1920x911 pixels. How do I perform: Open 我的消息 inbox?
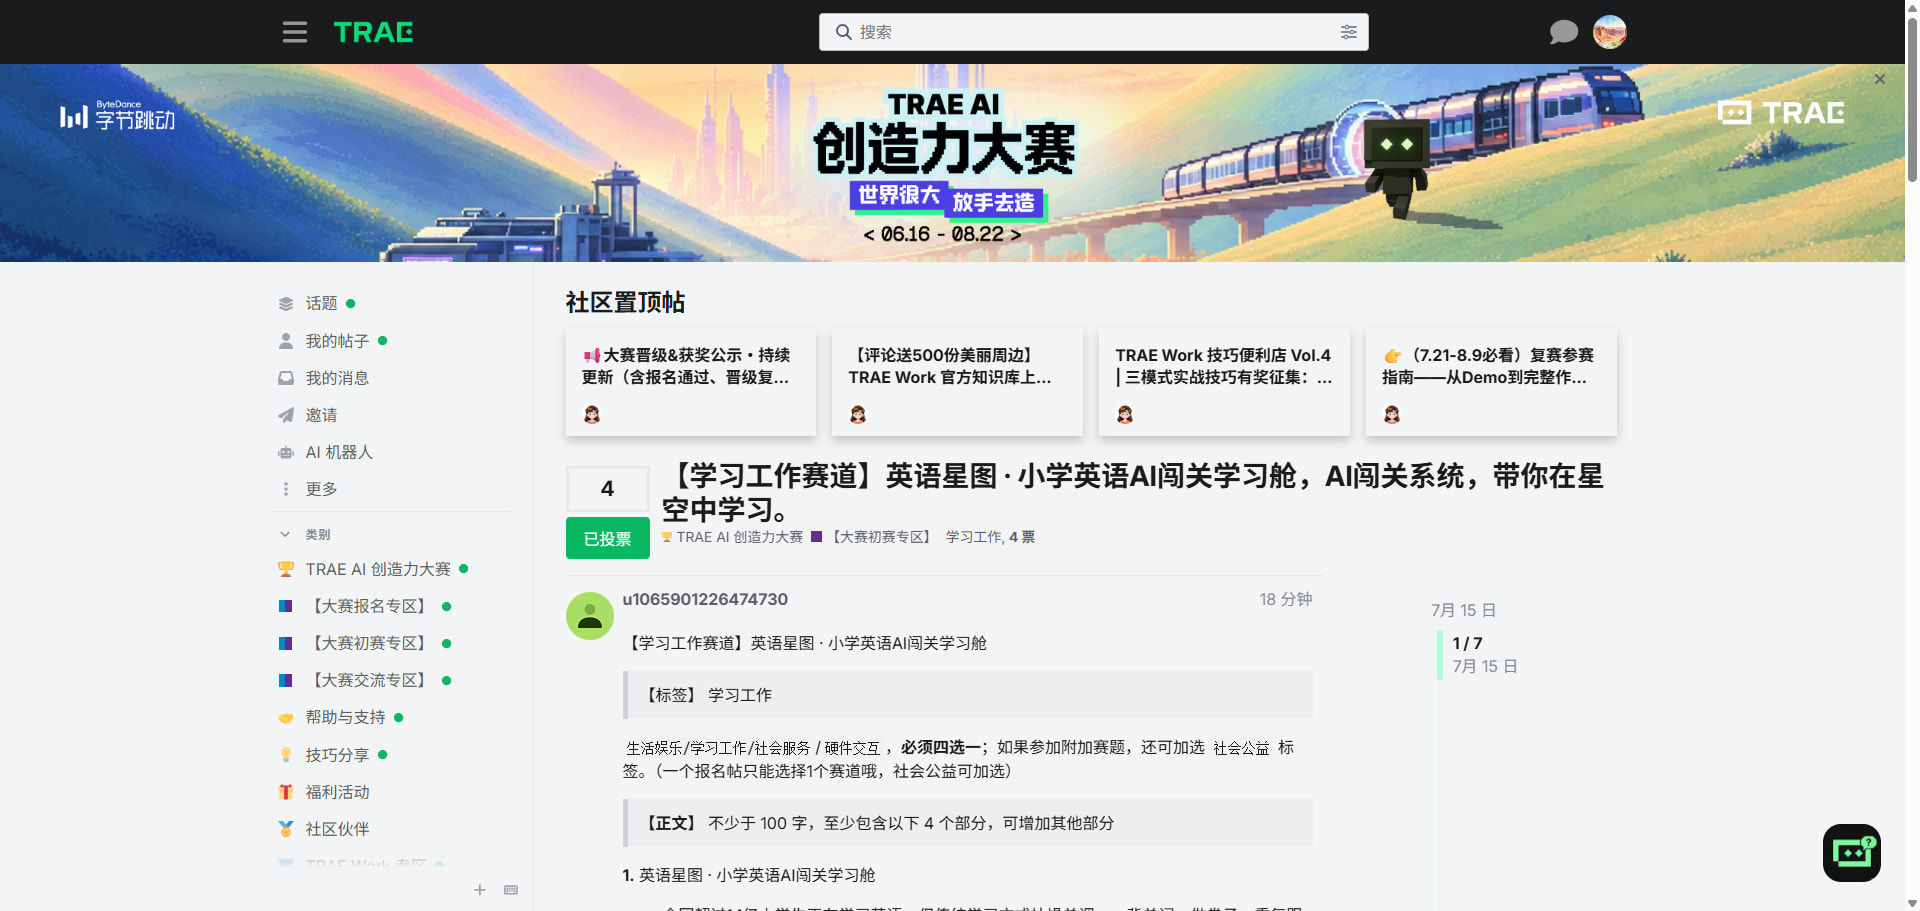[337, 378]
